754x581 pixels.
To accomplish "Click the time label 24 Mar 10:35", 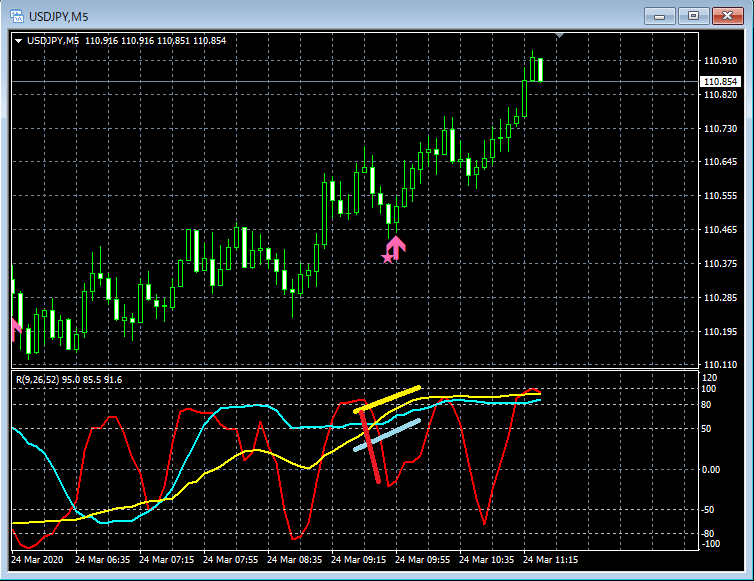I will coord(486,560).
